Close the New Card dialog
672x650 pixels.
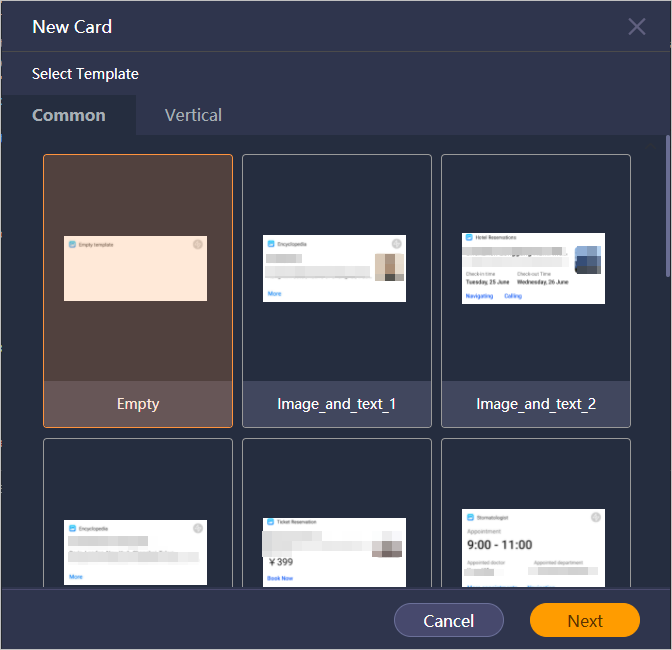tap(636, 27)
